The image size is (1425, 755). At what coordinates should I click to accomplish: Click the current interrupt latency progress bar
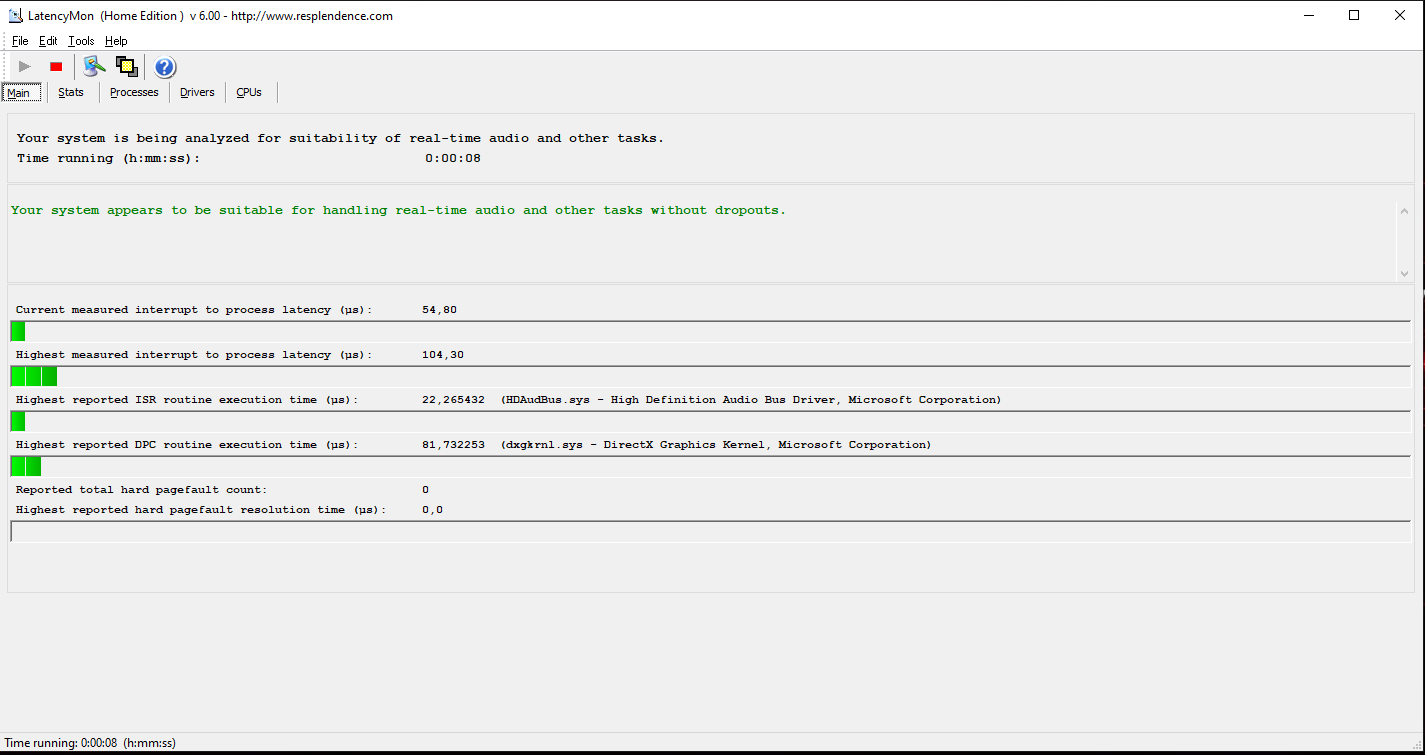(710, 331)
